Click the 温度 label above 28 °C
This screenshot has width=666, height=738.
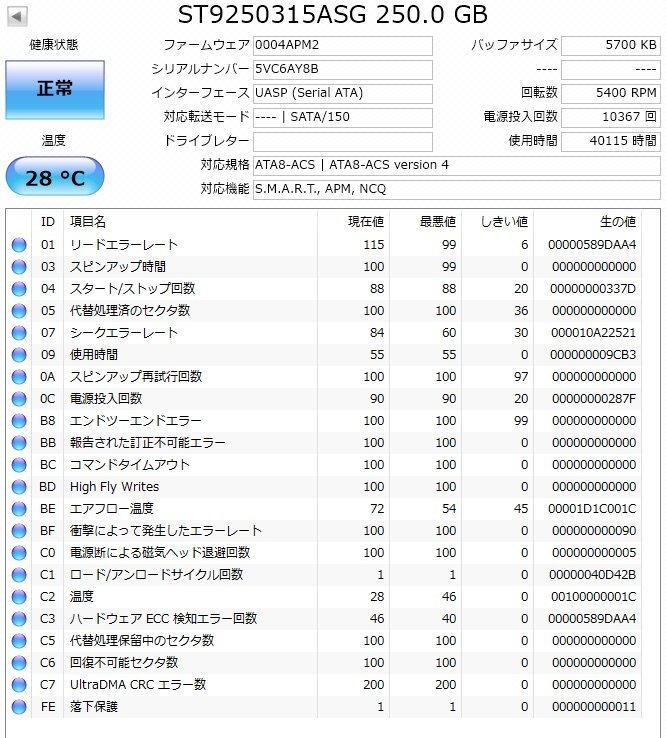54,141
